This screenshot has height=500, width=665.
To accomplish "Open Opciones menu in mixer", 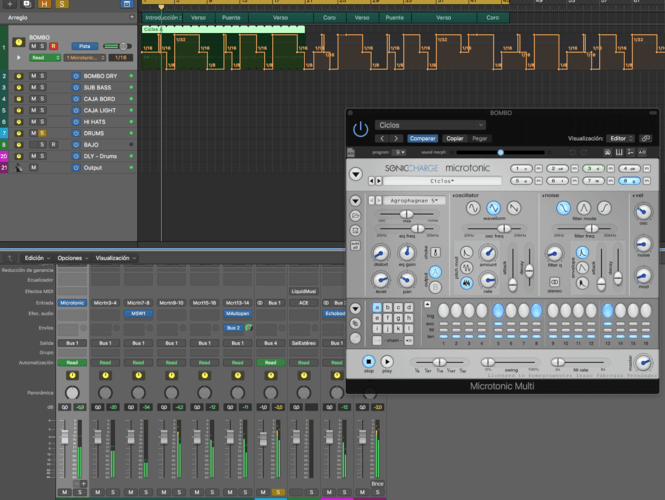I will click(x=73, y=258).
